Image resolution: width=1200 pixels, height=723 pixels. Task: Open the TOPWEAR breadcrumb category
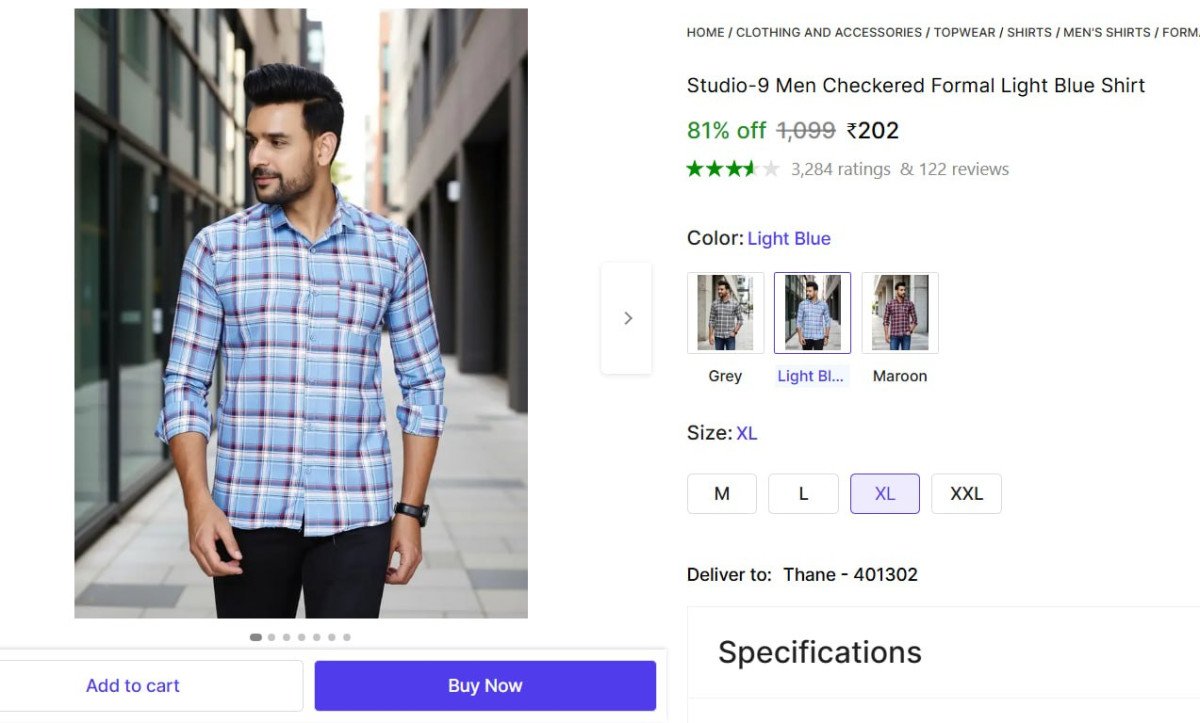click(964, 32)
